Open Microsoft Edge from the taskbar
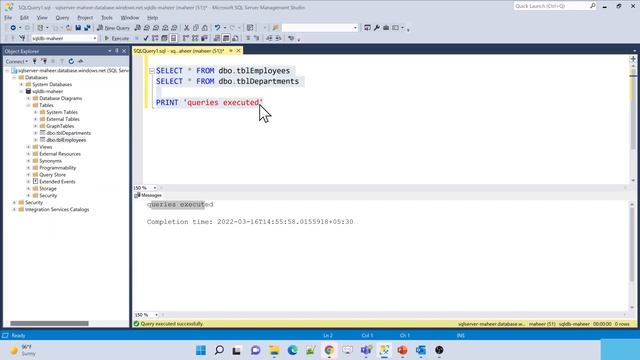Viewport: 640px width, 360px height. click(x=292, y=350)
